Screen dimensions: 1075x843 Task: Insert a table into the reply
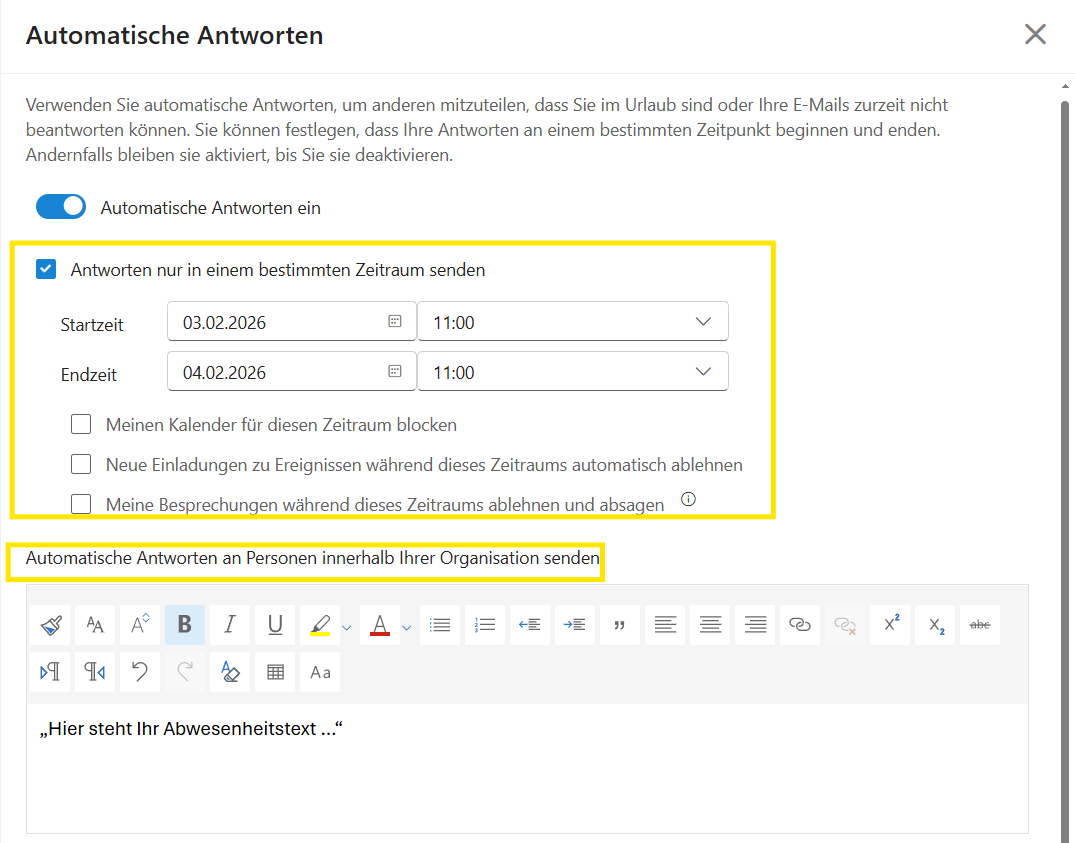pos(275,672)
